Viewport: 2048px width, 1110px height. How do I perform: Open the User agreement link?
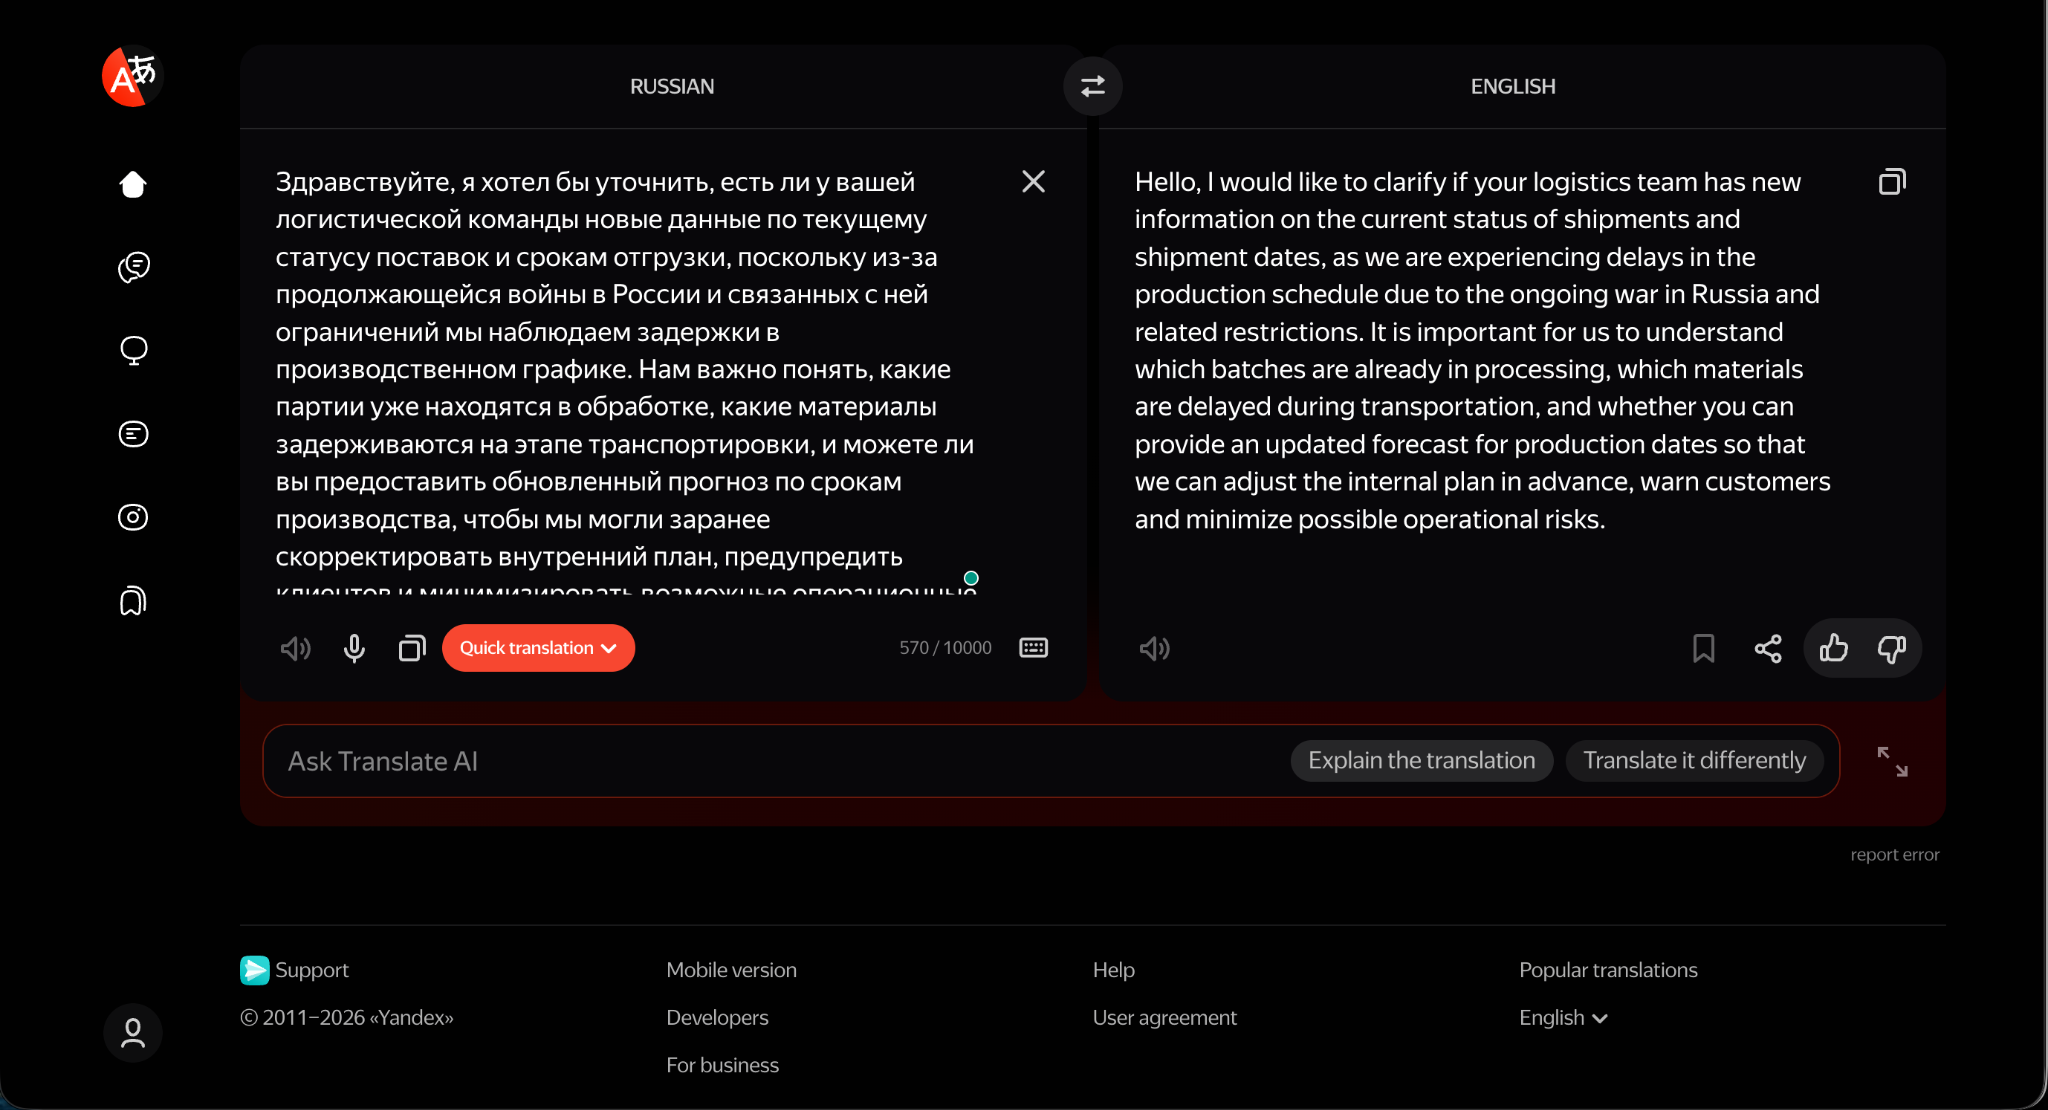click(x=1165, y=1018)
